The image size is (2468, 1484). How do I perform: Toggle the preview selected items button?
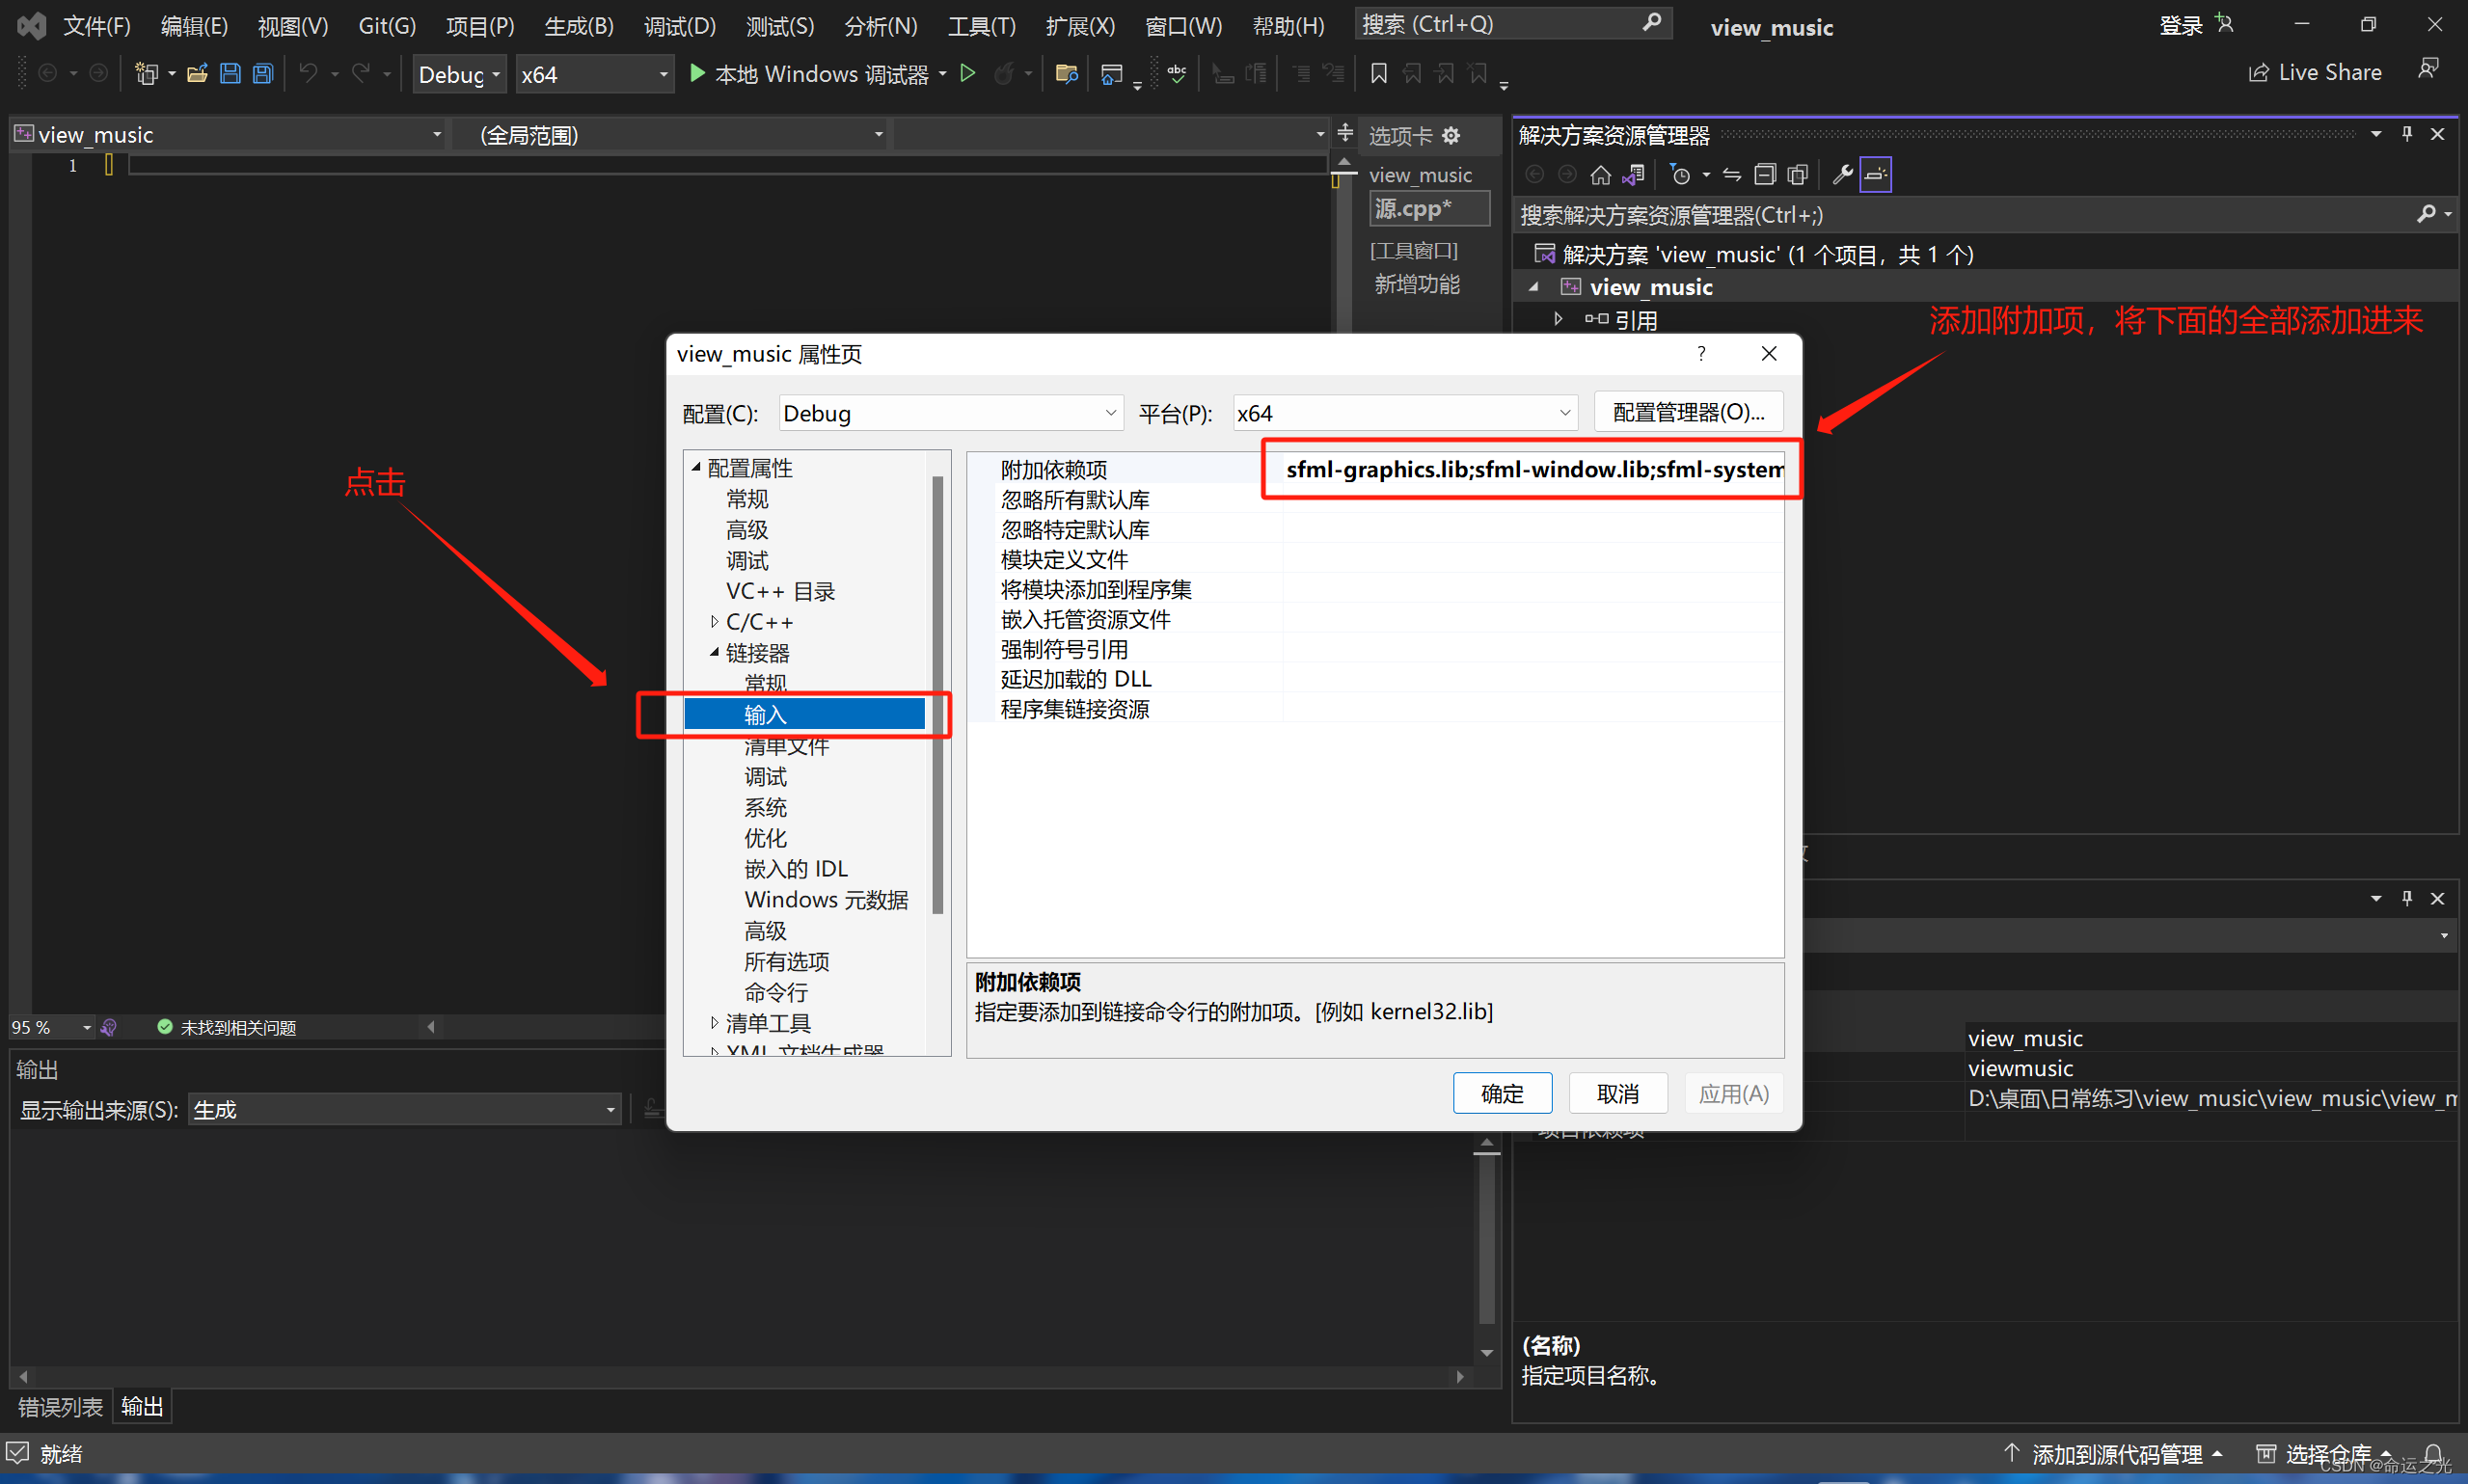(1875, 175)
